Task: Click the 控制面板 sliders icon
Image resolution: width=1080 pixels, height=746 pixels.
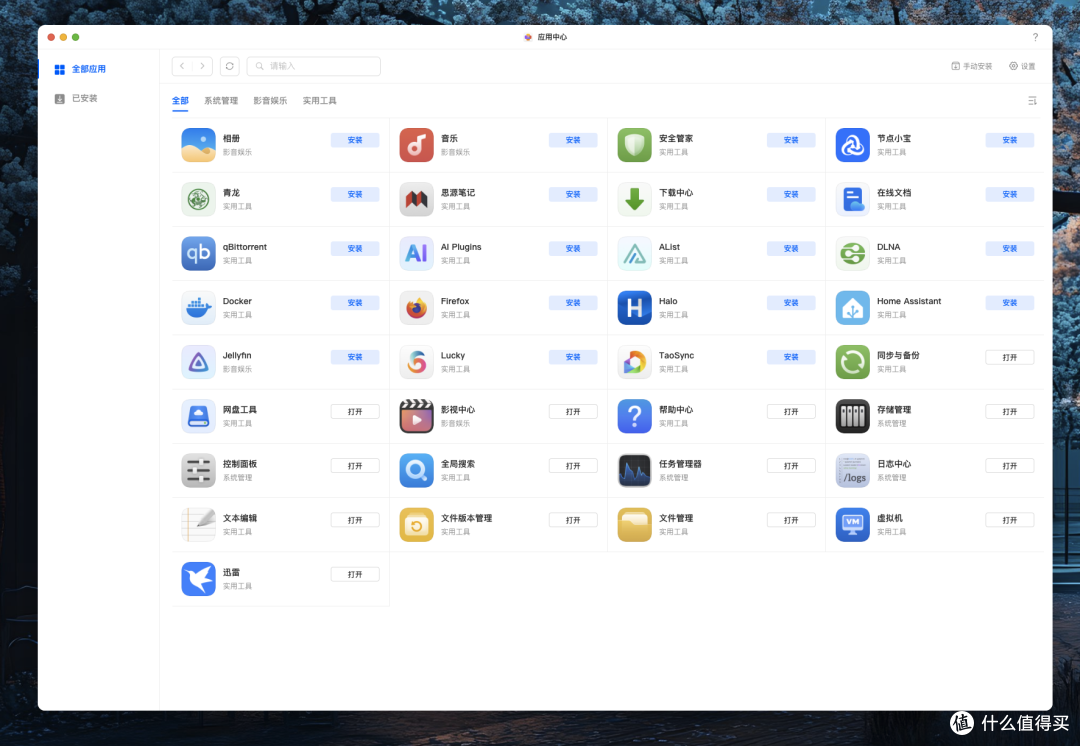Action: (x=198, y=470)
